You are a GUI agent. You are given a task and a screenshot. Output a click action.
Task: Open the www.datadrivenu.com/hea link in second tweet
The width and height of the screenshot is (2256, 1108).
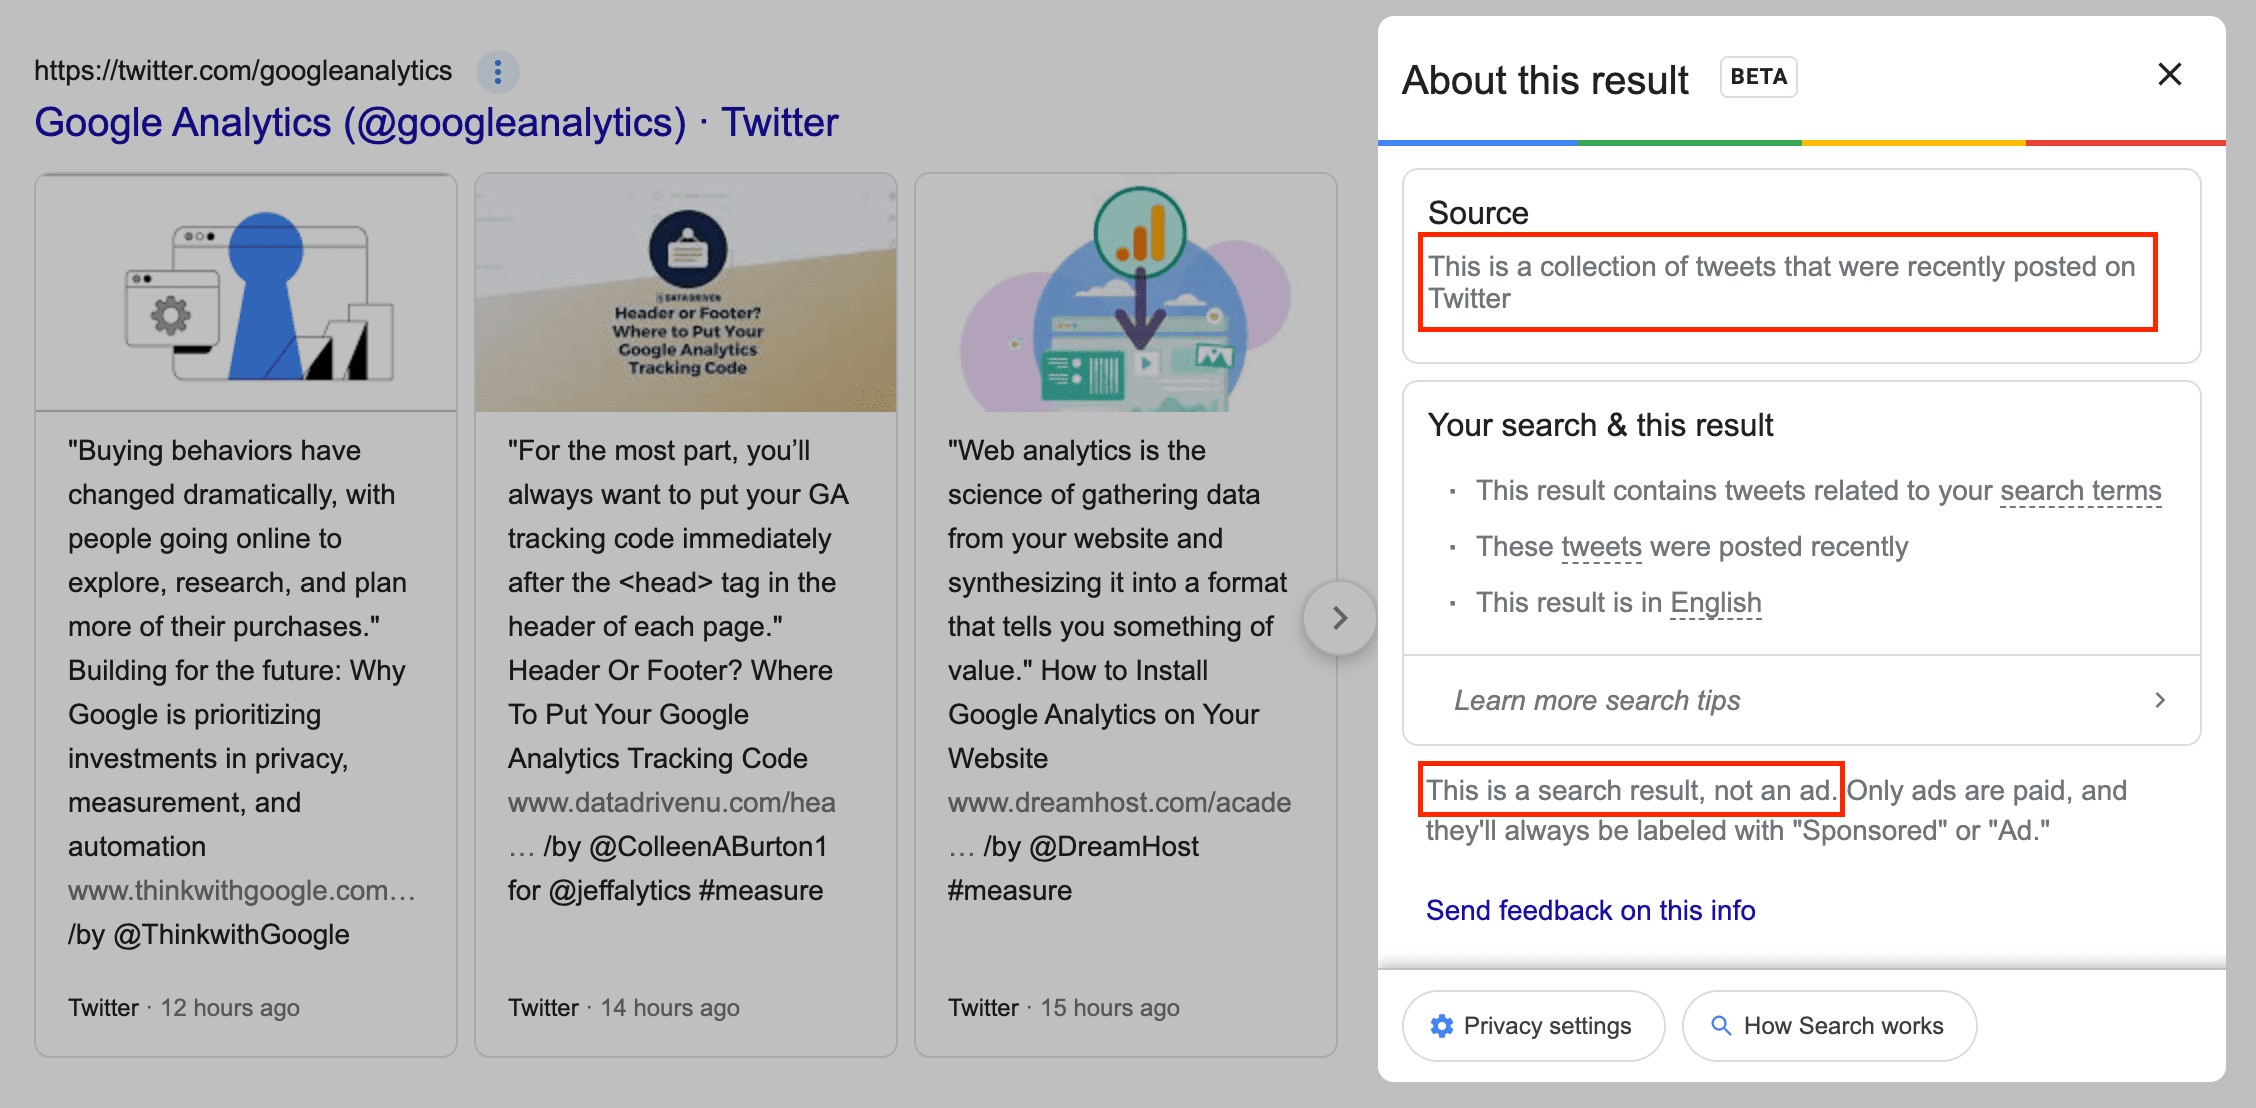pos(671,802)
